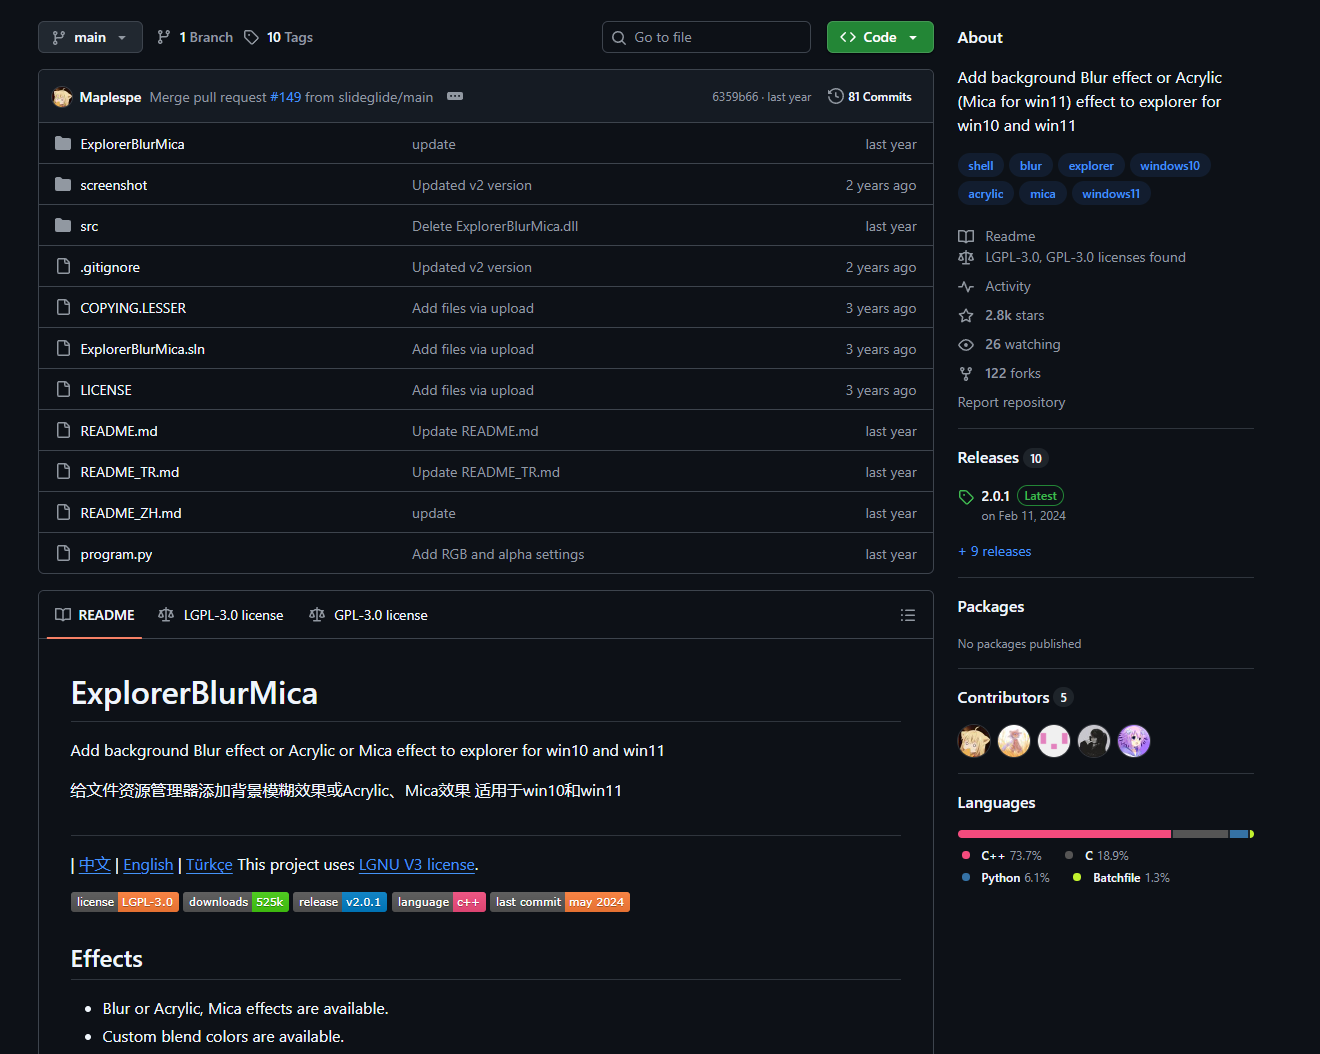View the 26 watching list
The width and height of the screenshot is (1320, 1054).
(x=1010, y=344)
